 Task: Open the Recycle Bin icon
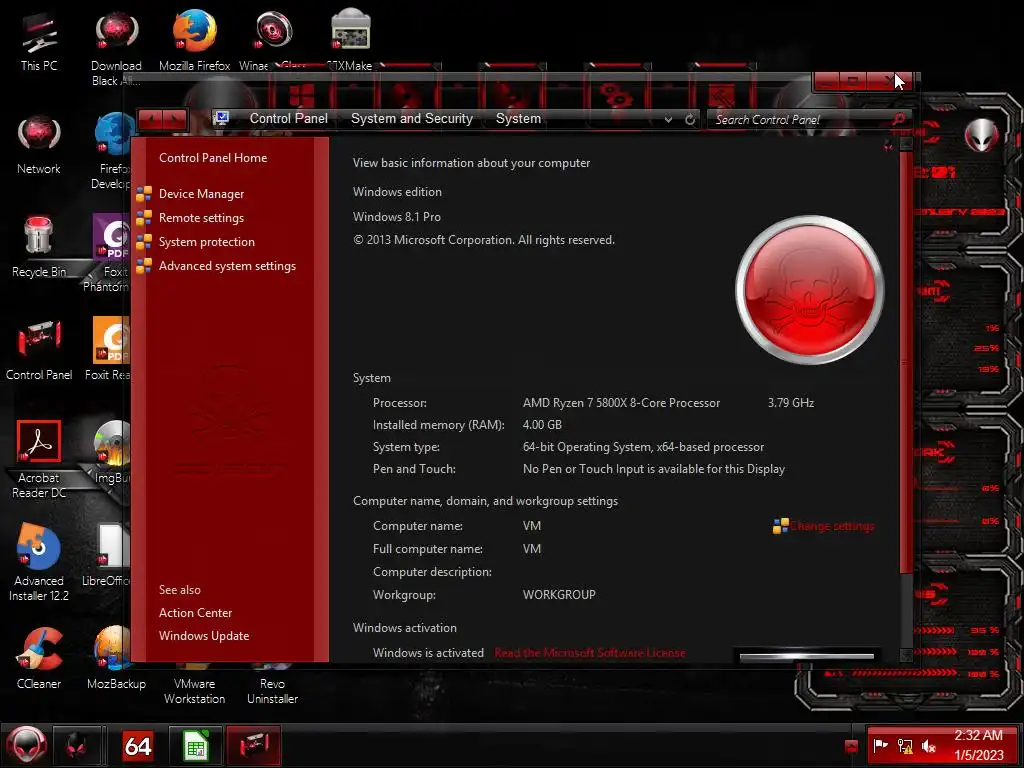(x=39, y=247)
